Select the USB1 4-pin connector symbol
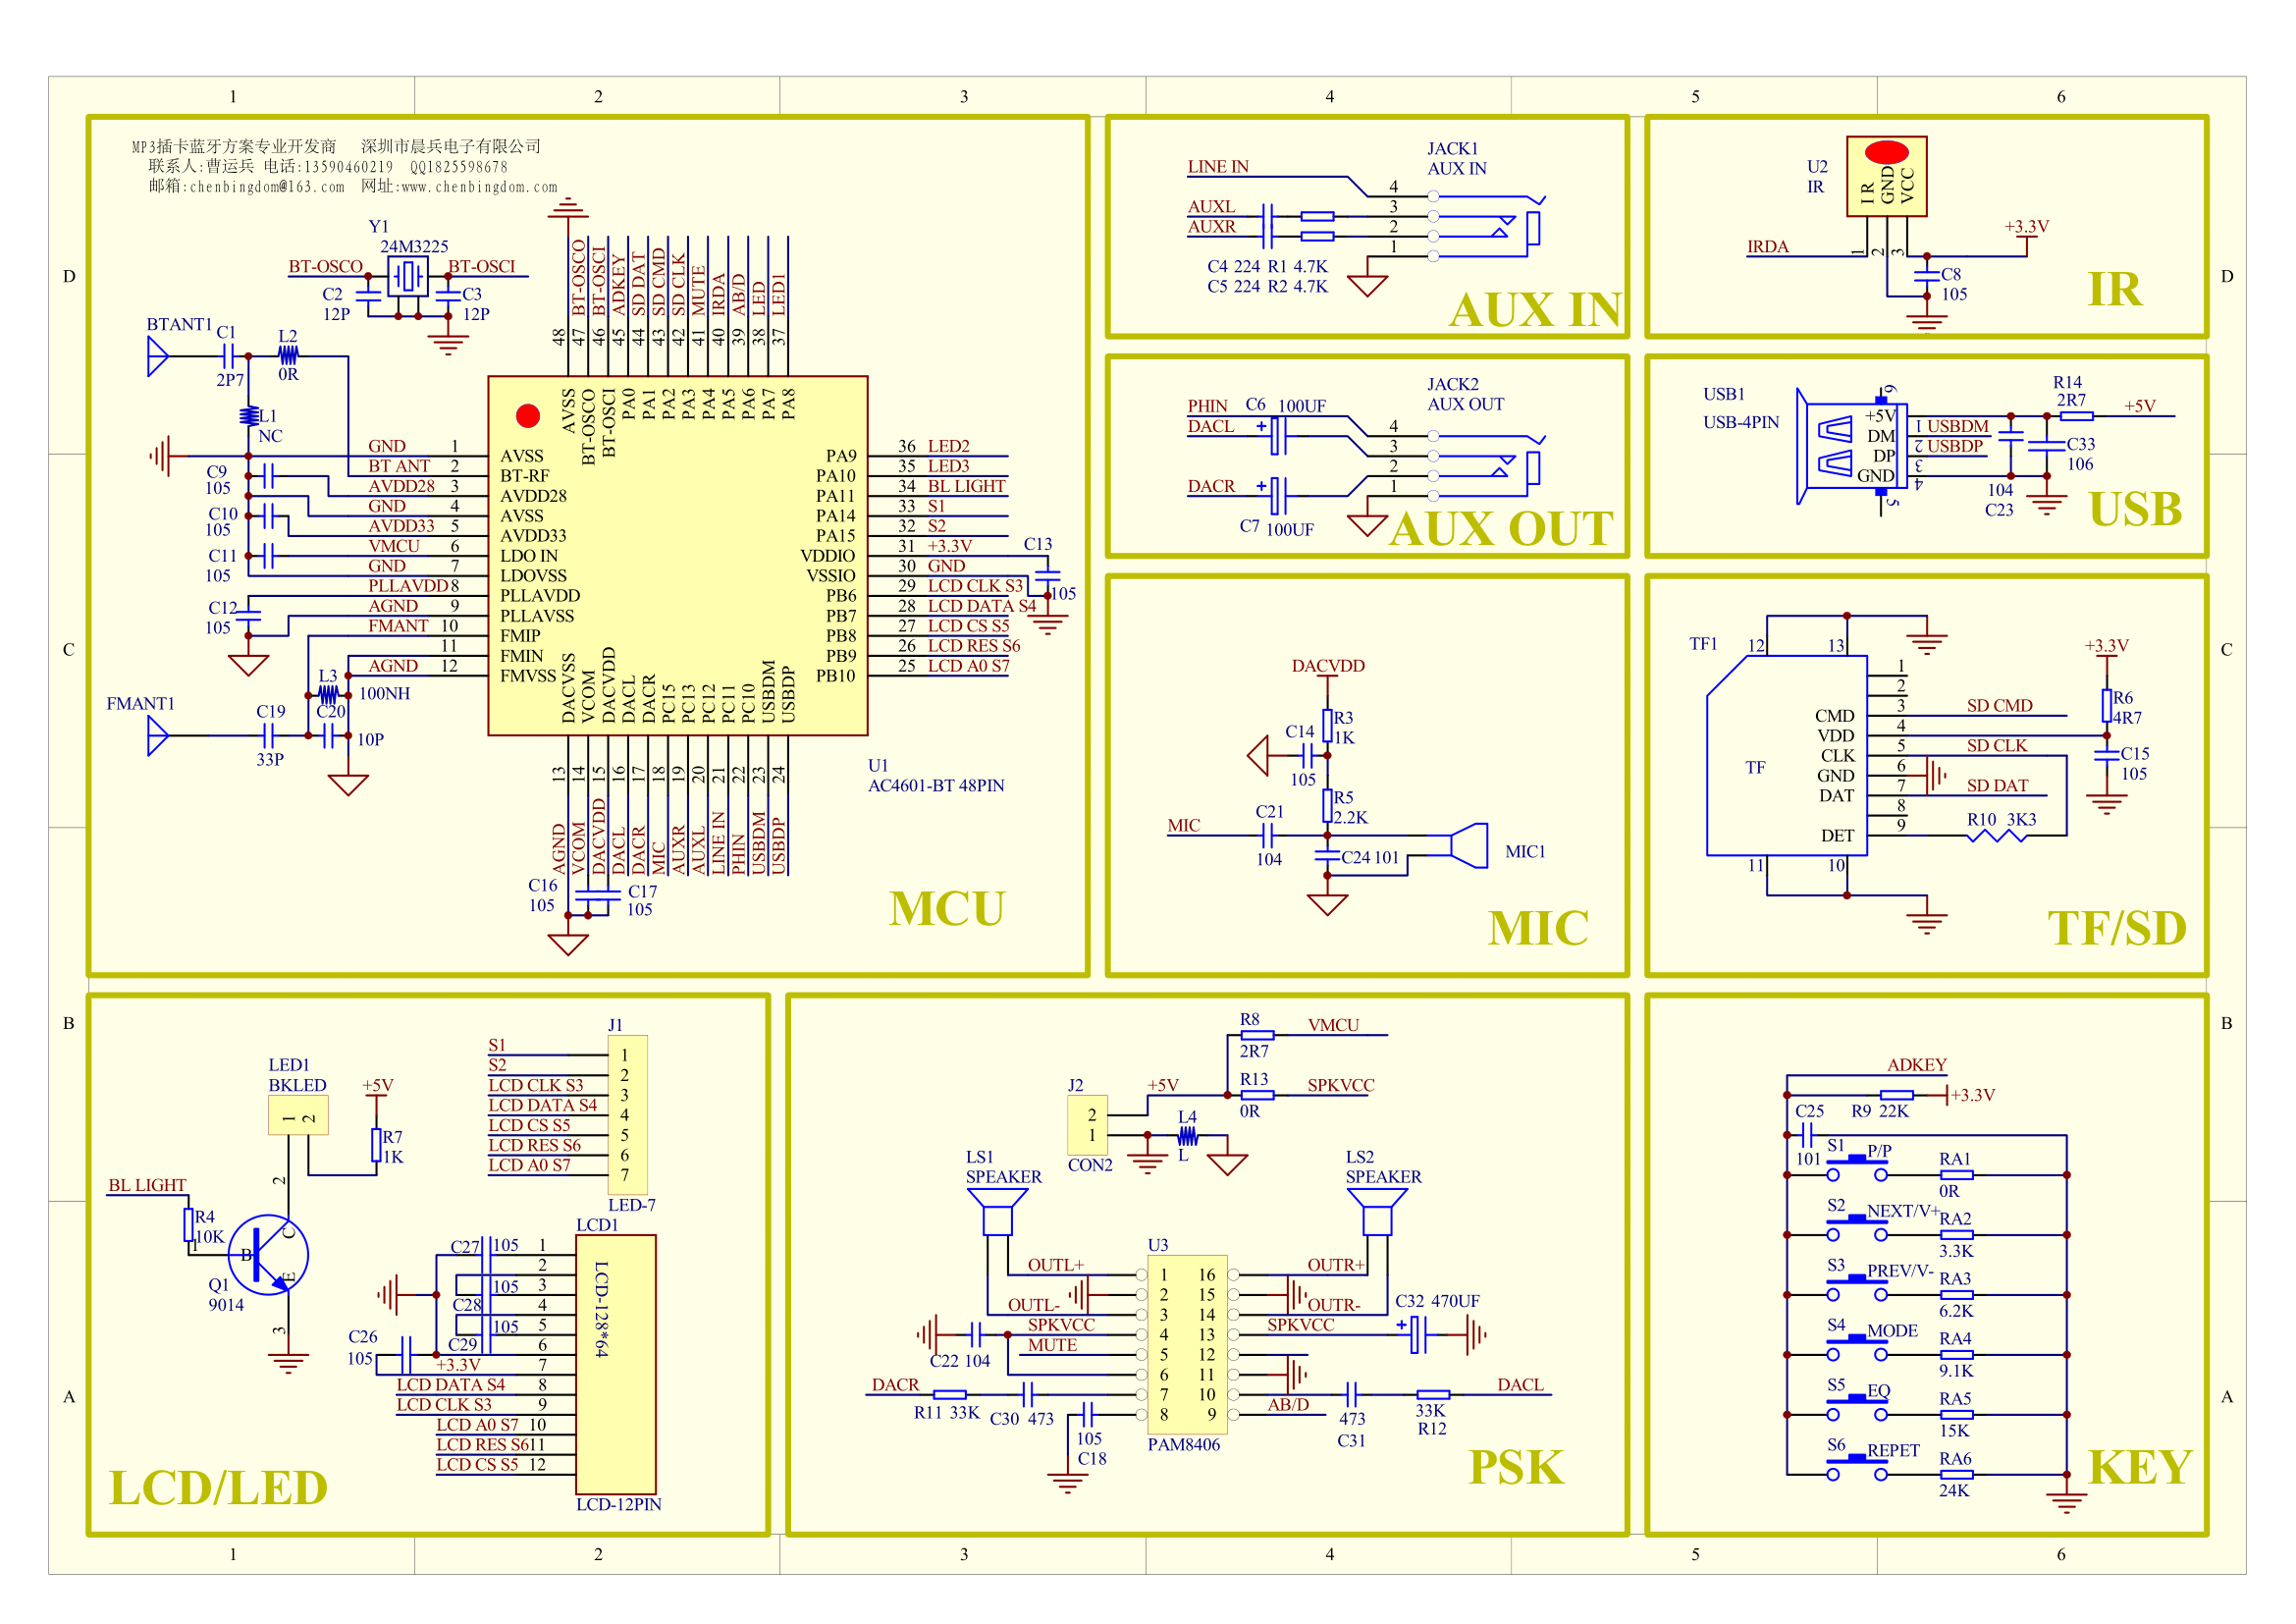Screen dimensions: 2296x1624 coord(1850,446)
